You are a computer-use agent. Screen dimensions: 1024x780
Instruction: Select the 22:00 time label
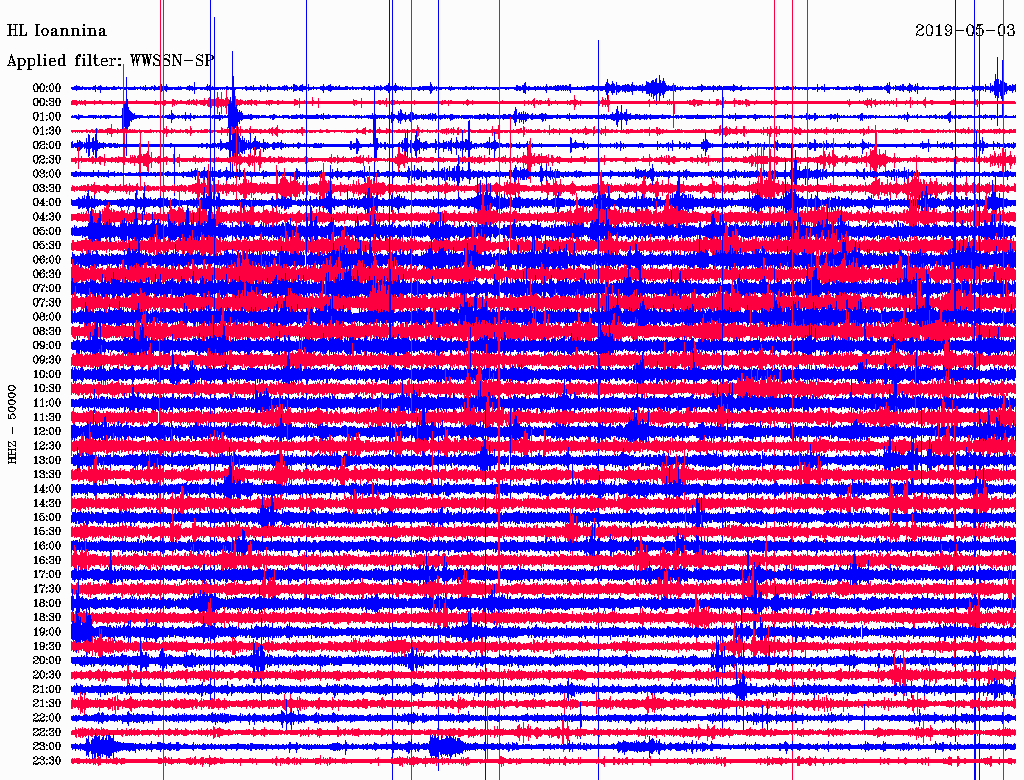pos(47,718)
